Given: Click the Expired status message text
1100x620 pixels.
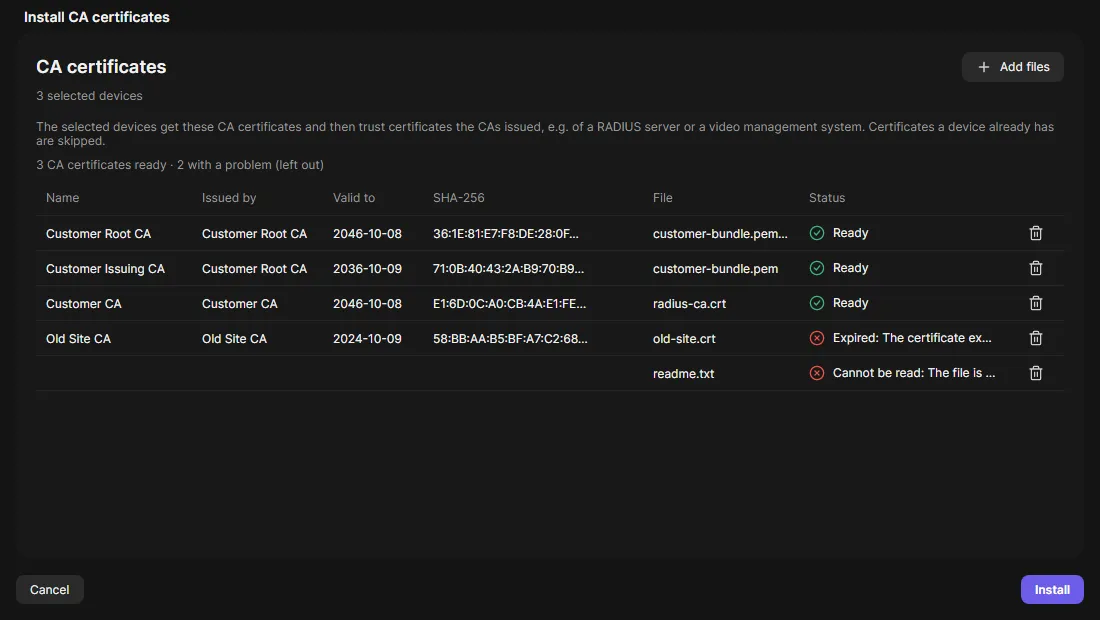Looking at the screenshot, I should [x=912, y=338].
